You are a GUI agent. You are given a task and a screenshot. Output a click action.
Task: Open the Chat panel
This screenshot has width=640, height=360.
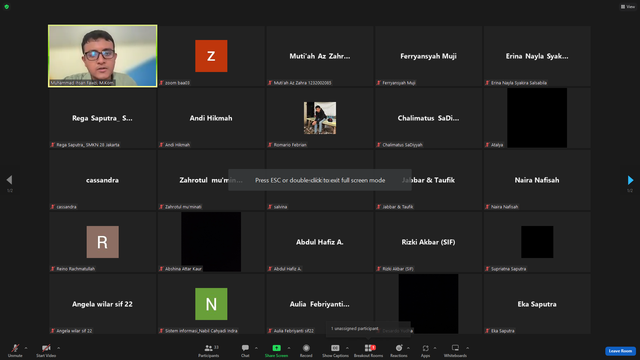[245, 350]
